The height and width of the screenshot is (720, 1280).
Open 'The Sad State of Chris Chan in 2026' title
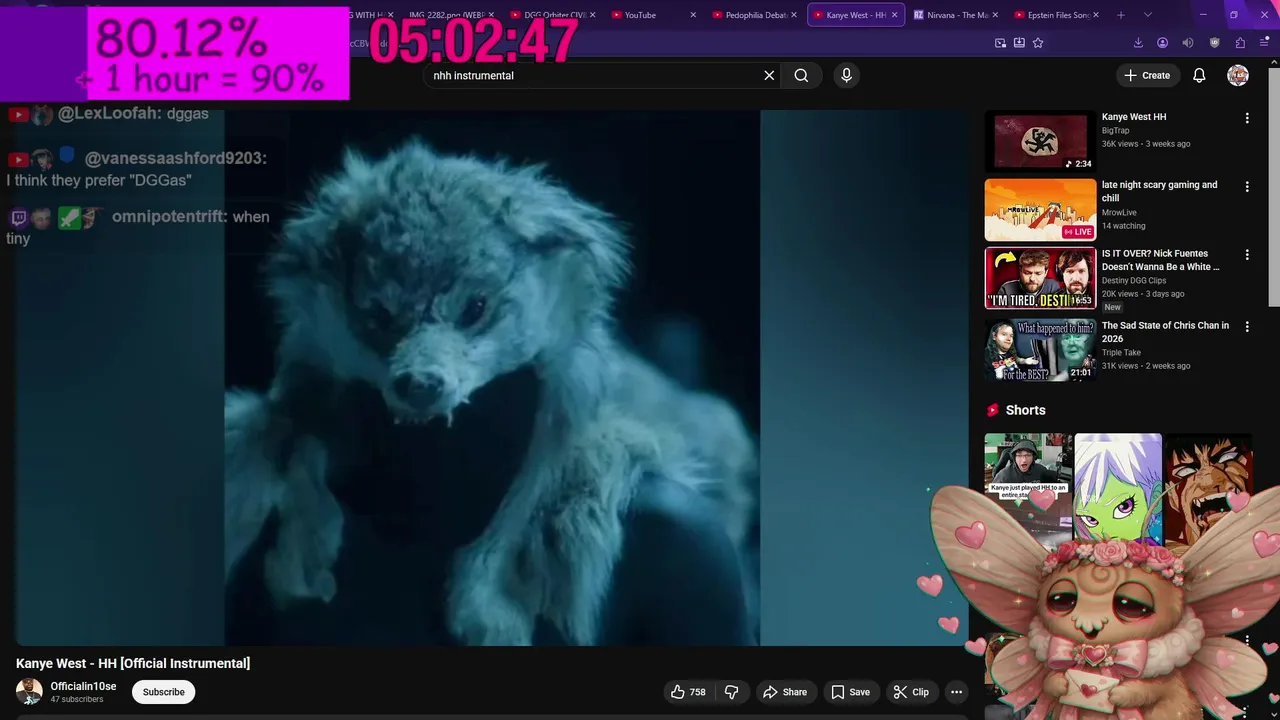click(1165, 332)
